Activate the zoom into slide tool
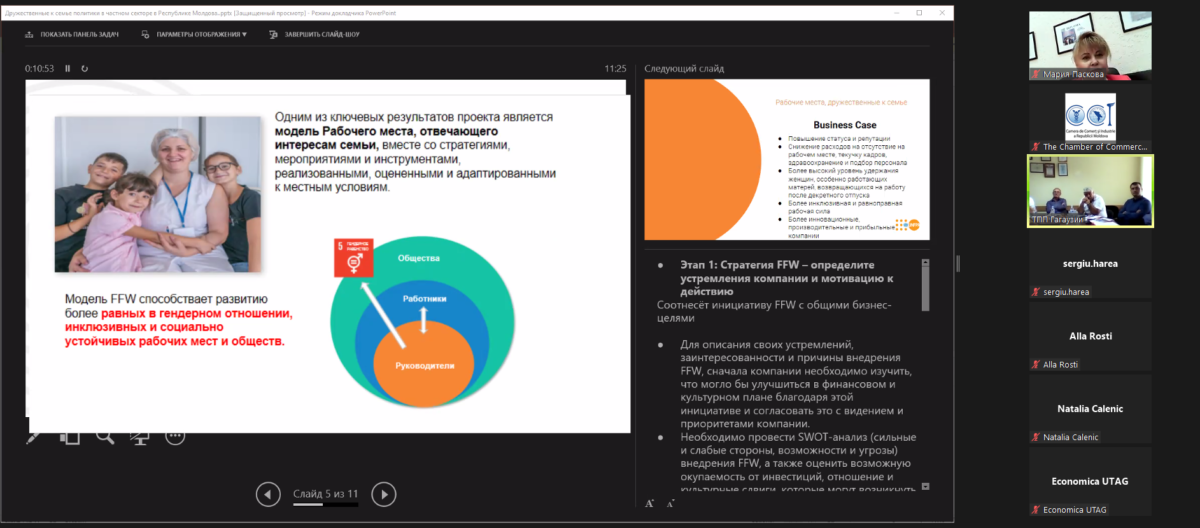This screenshot has width=1200, height=528. pyautogui.click(x=105, y=437)
